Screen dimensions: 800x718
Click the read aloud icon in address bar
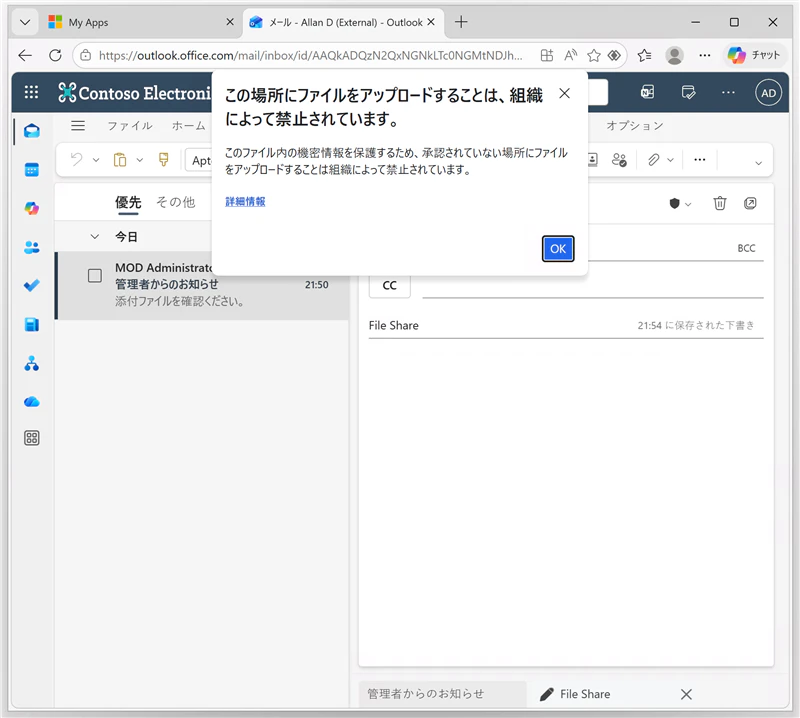click(x=570, y=55)
